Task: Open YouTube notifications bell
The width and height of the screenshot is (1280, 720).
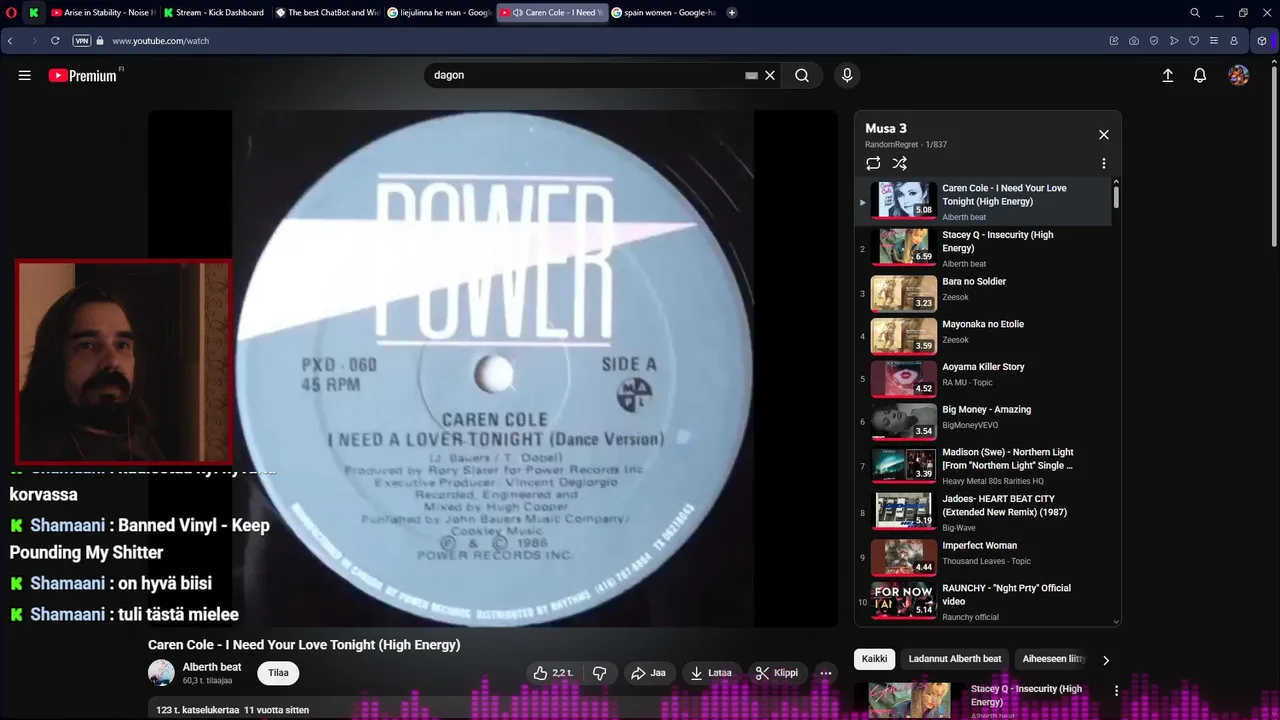Action: pyautogui.click(x=1200, y=75)
